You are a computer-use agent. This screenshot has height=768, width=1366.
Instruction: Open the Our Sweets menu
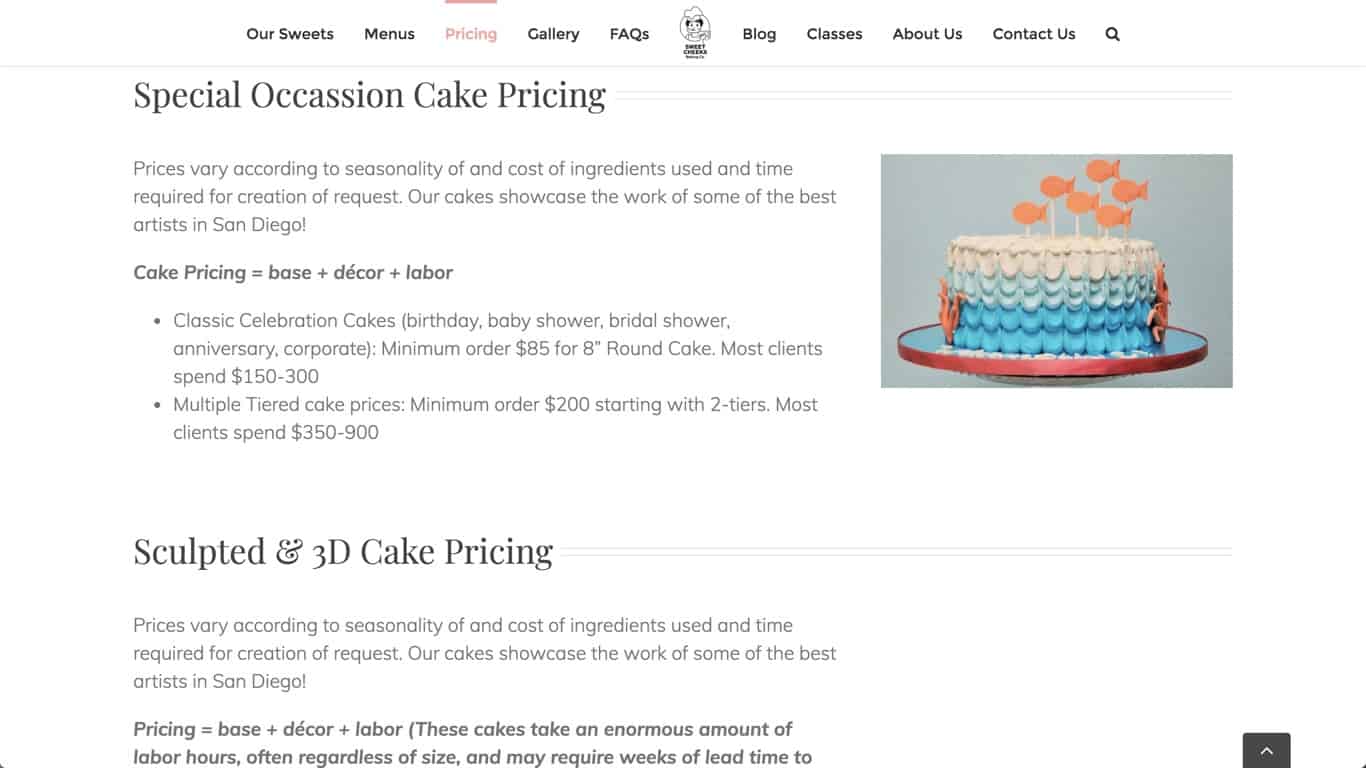[290, 34]
